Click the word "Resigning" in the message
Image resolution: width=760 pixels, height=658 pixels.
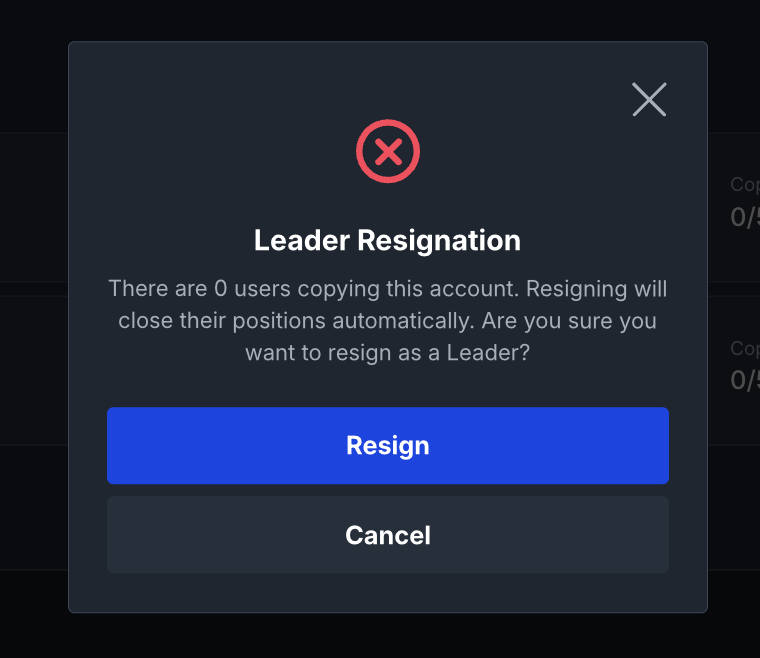pos(573,289)
